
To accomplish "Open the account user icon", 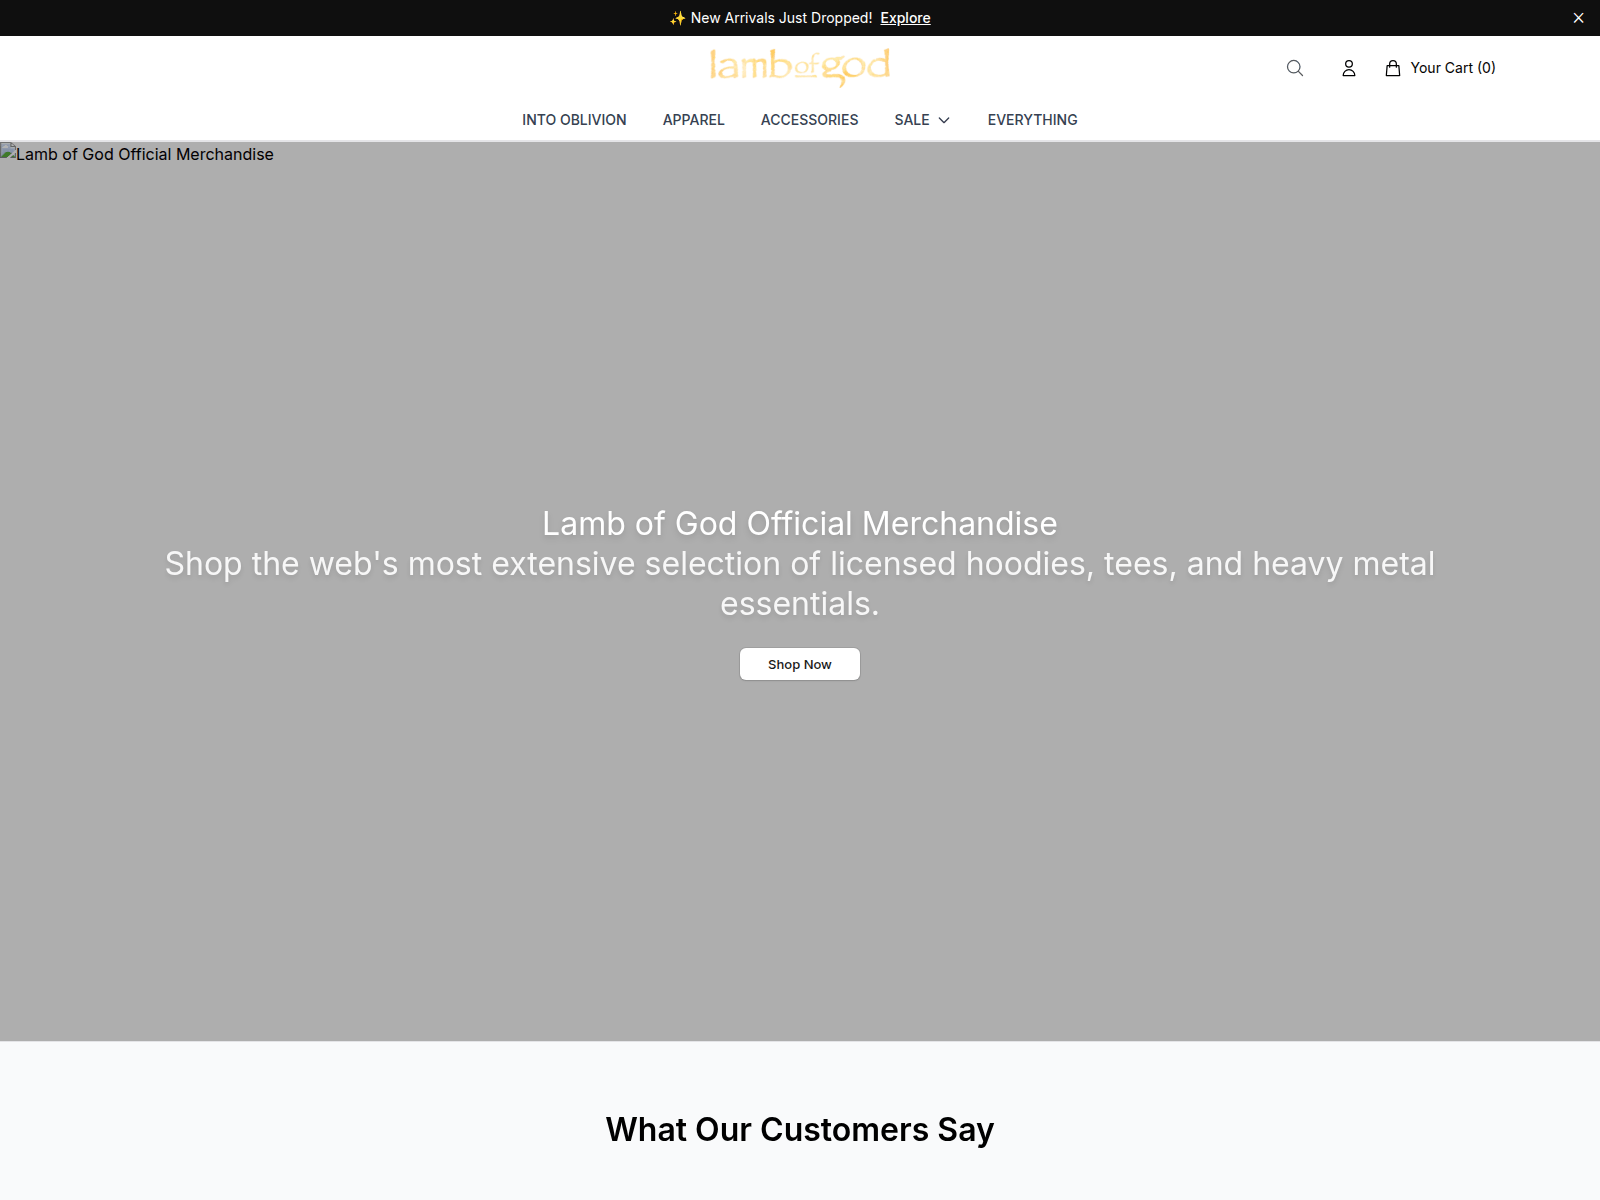I will pyautogui.click(x=1349, y=68).
